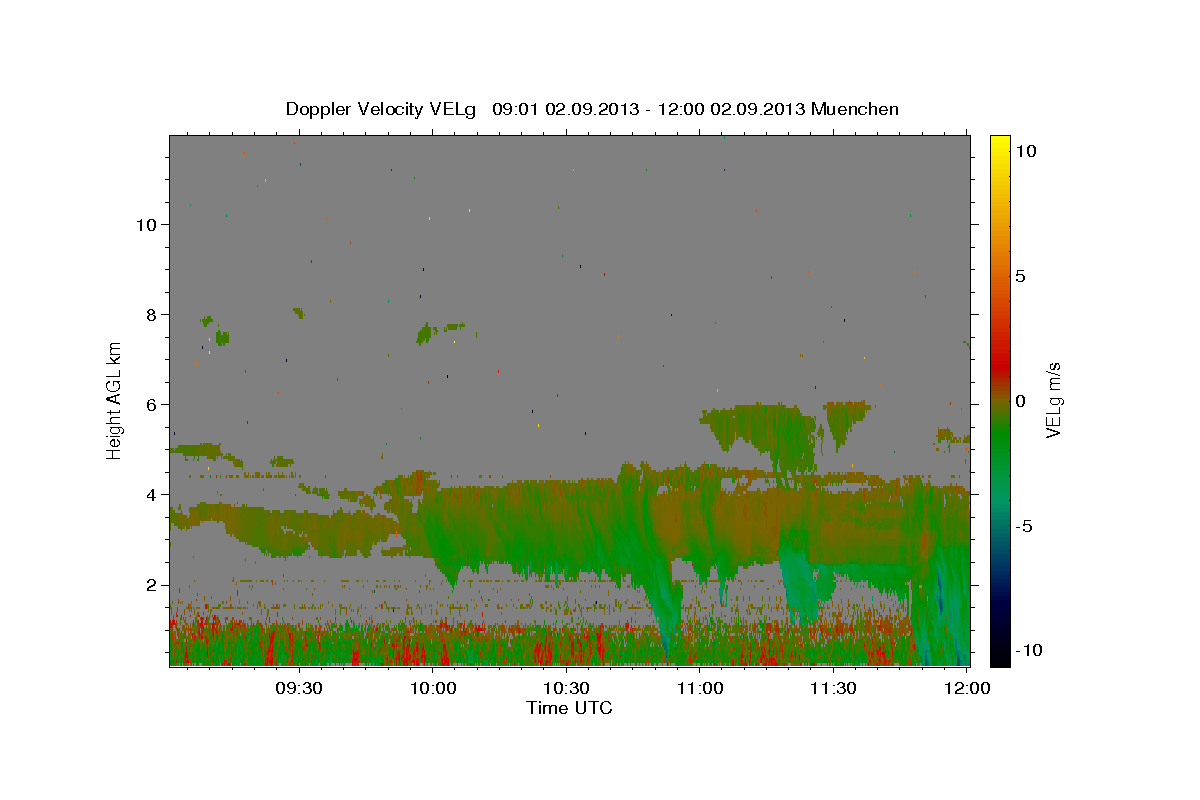Image resolution: width=1200 pixels, height=800 pixels.
Task: Pick the black bottom of the colorbar
Action: (999, 655)
